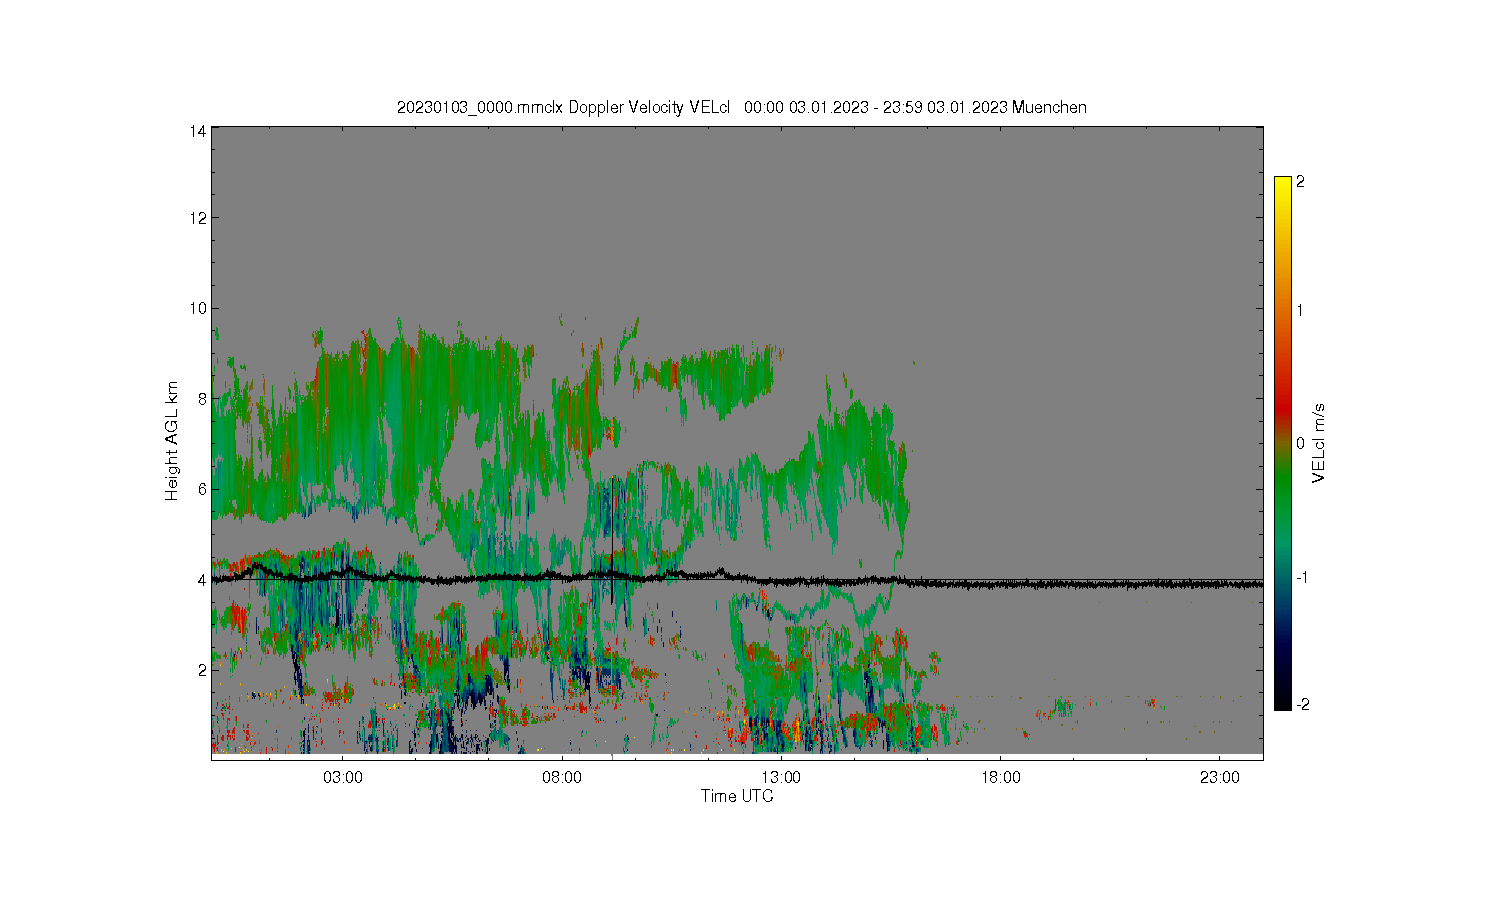The image size is (1500, 900).
Task: Click the height tick label 14
Action: (199, 131)
